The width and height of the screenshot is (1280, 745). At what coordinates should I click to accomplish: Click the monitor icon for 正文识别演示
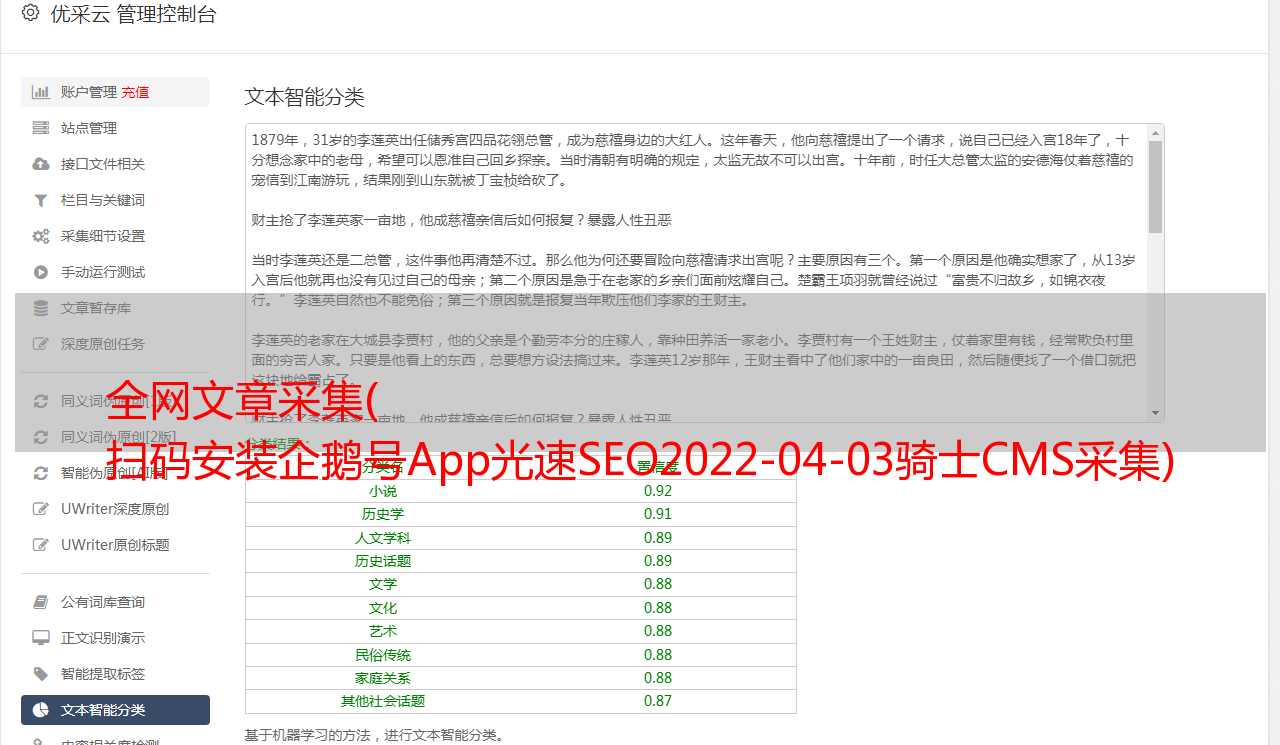pos(41,638)
